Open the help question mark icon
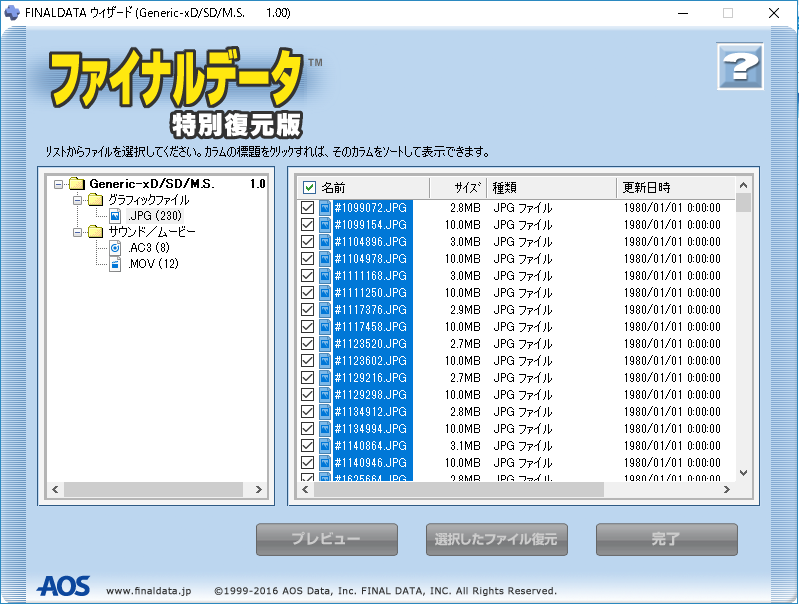This screenshot has height=604, width=799. click(x=740, y=67)
